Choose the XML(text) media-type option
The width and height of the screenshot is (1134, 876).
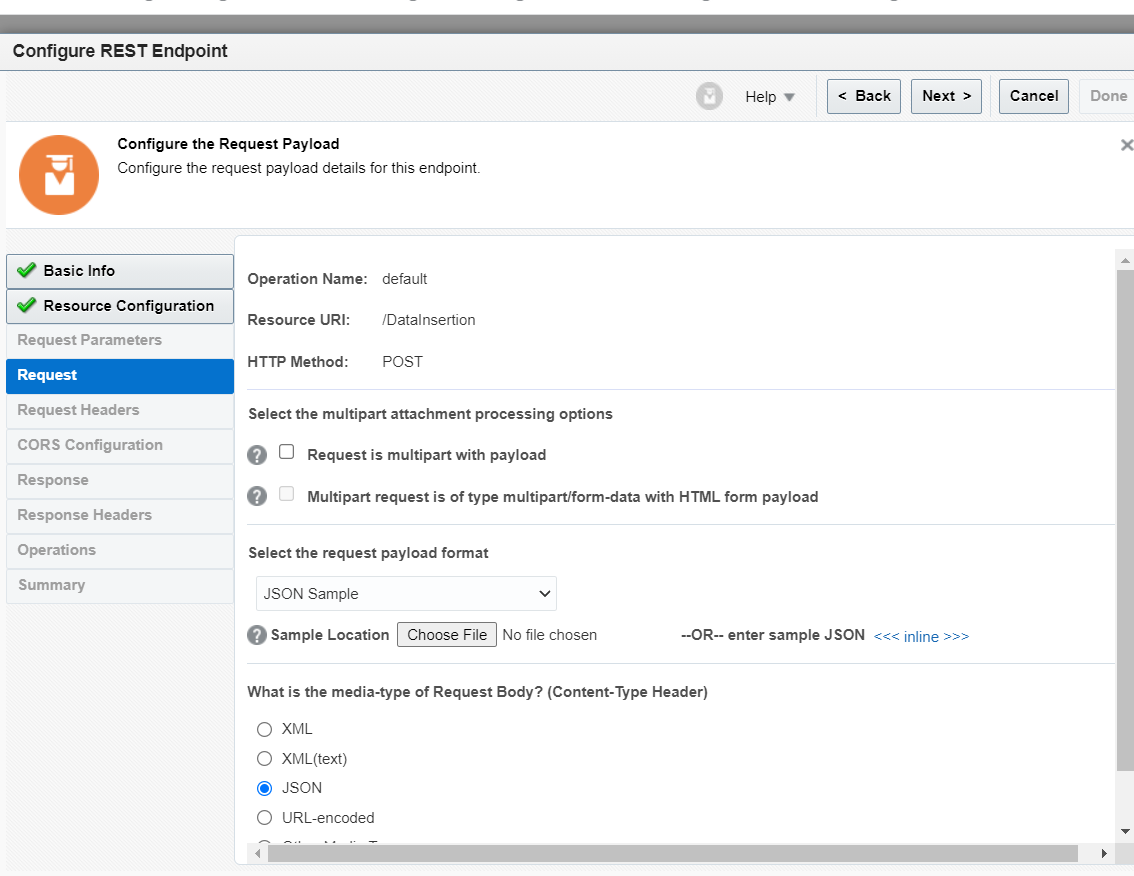tap(265, 759)
